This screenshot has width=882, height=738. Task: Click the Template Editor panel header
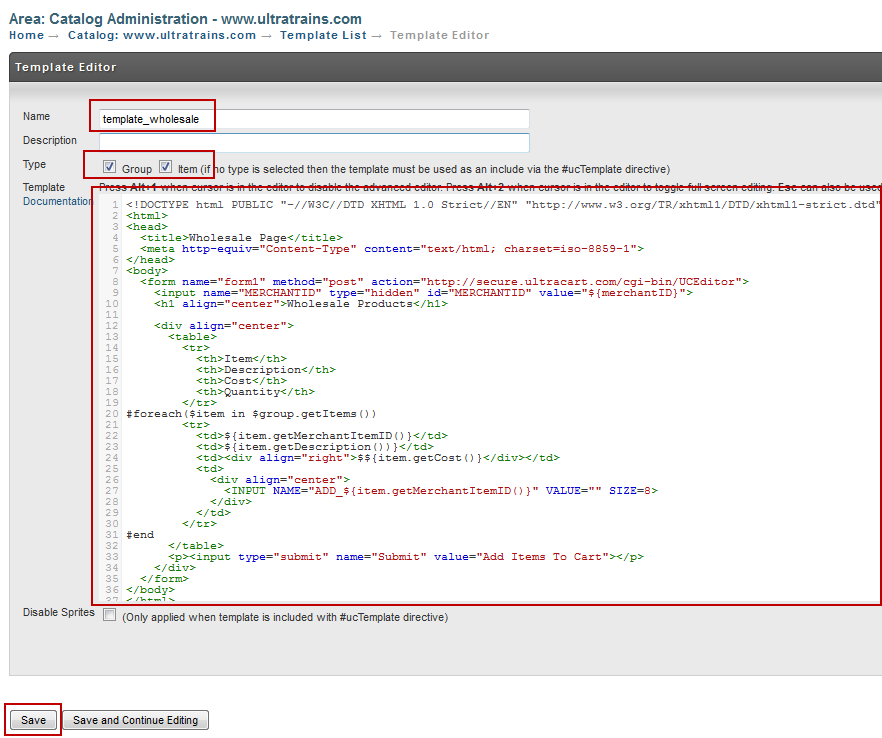(x=446, y=67)
